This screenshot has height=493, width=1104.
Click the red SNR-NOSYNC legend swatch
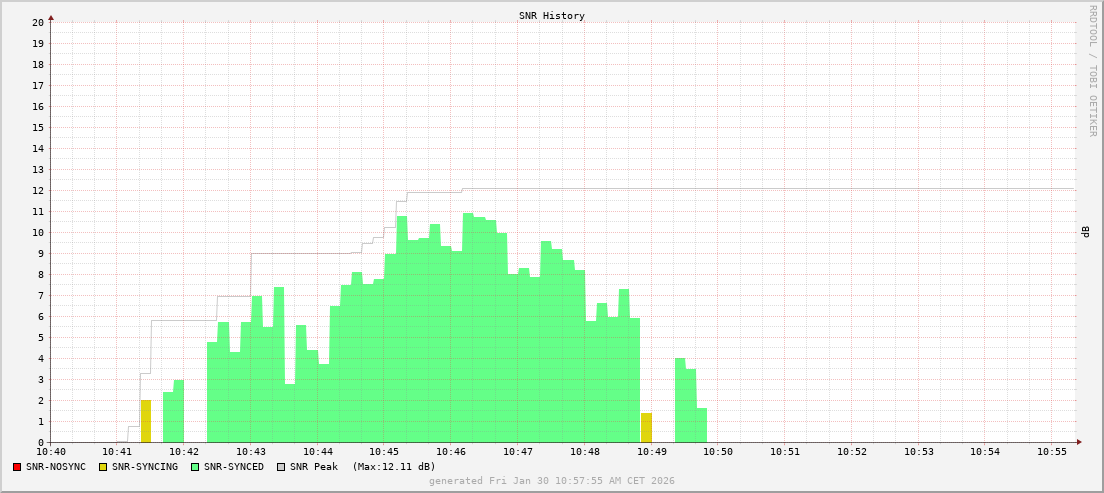pyautogui.click(x=17, y=467)
